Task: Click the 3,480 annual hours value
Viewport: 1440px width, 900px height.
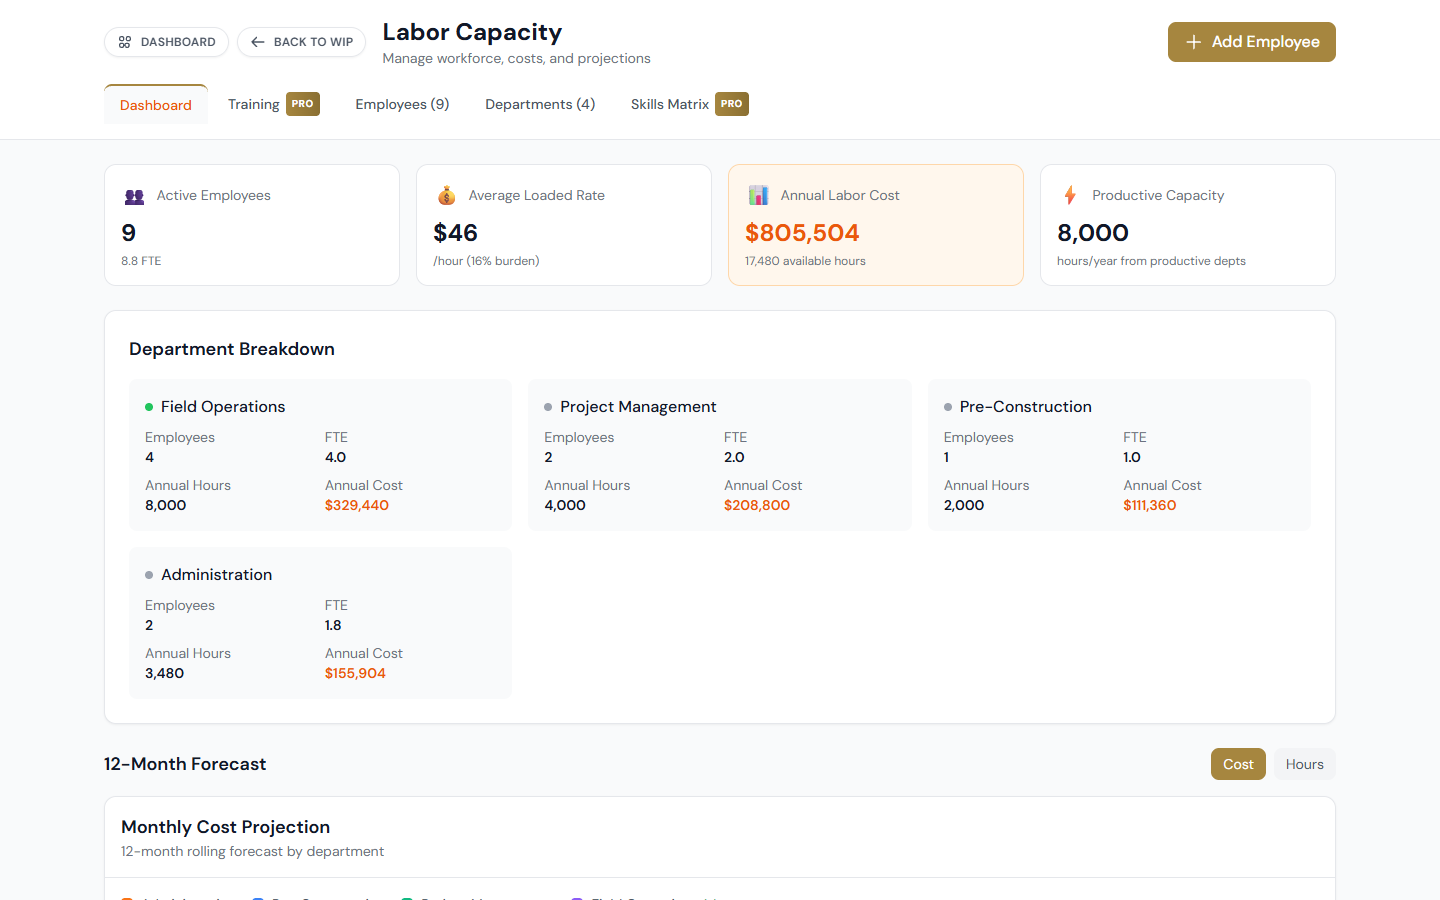Action: (165, 673)
